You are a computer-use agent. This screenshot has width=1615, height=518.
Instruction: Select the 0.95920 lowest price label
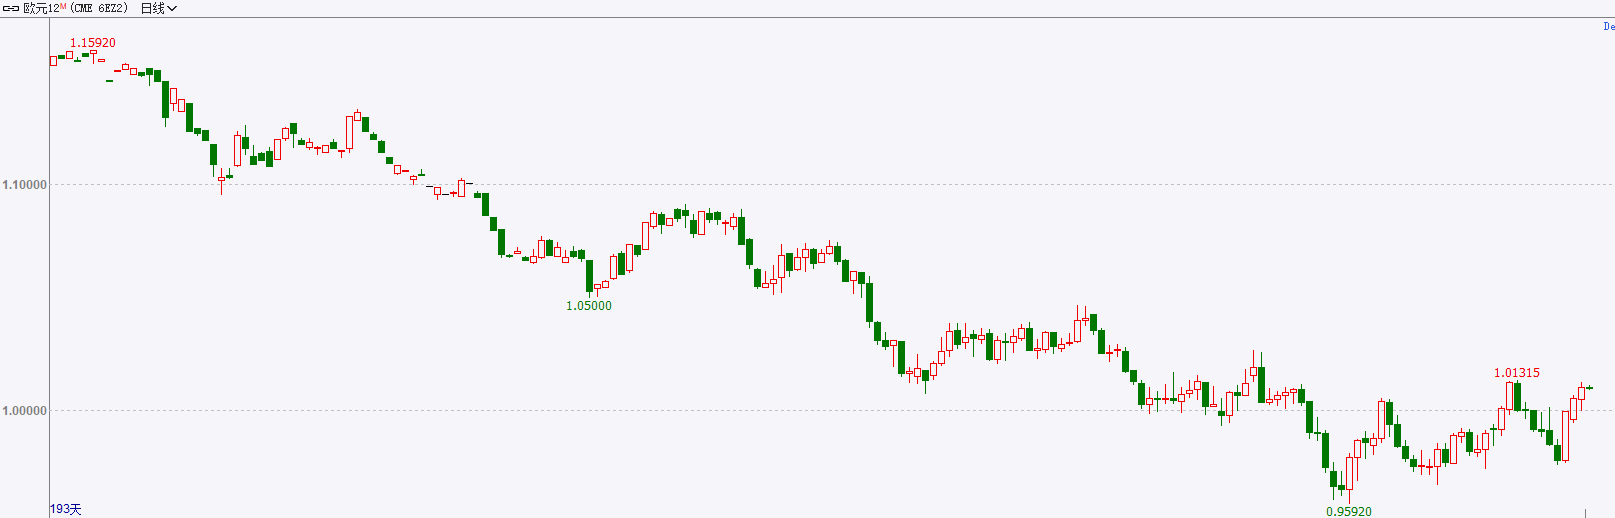pos(1349,511)
